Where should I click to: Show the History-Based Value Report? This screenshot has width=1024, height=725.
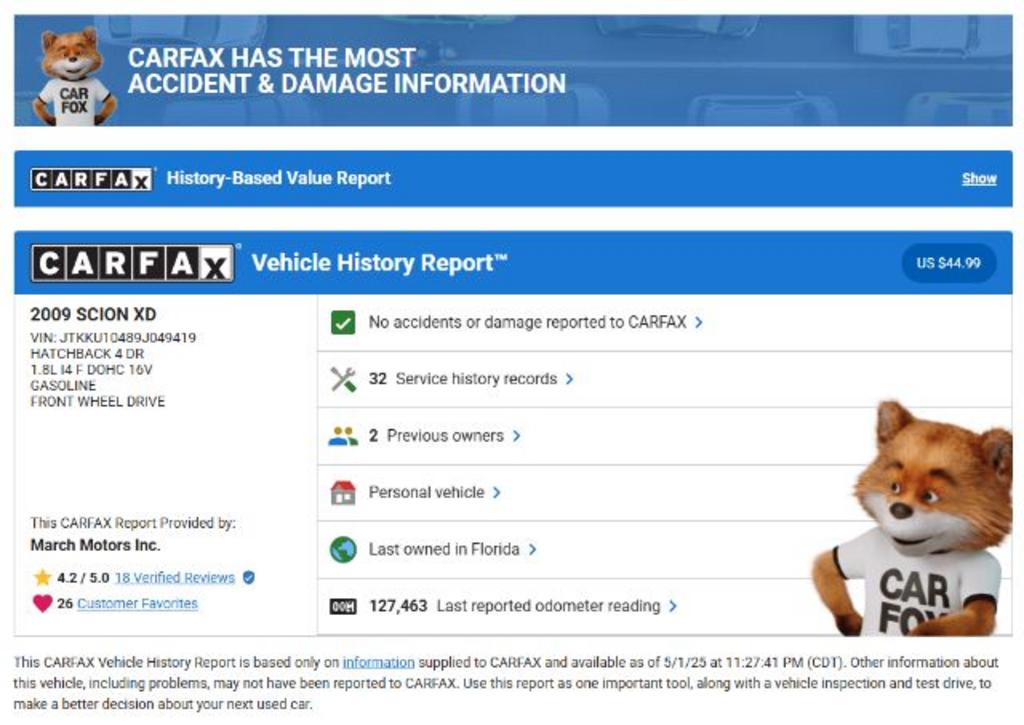pyautogui.click(x=979, y=179)
